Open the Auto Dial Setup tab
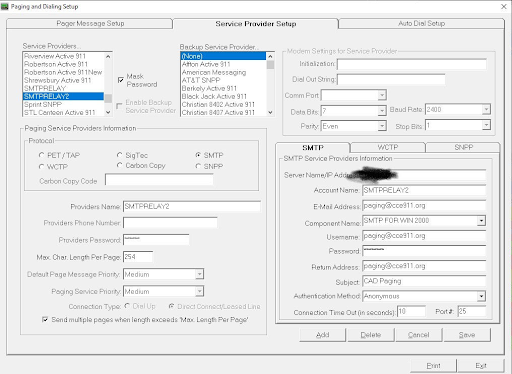The height and width of the screenshot is (374, 512). point(421,23)
